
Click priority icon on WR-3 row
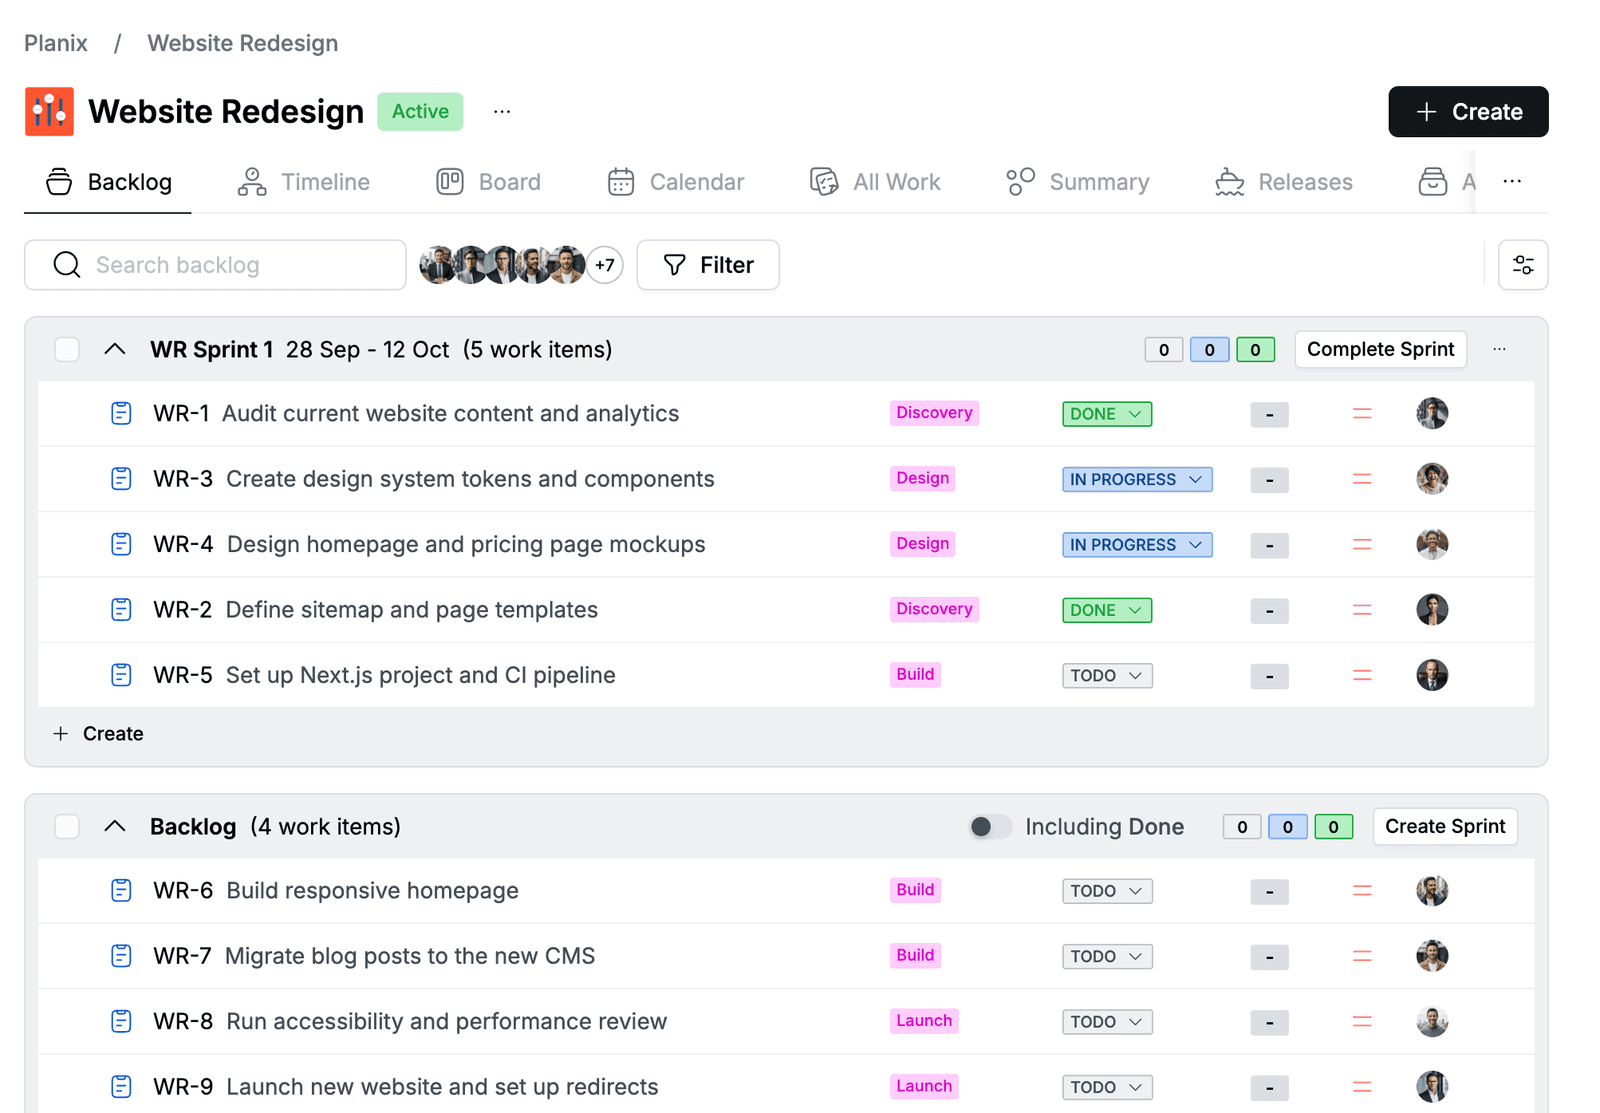click(x=1362, y=479)
